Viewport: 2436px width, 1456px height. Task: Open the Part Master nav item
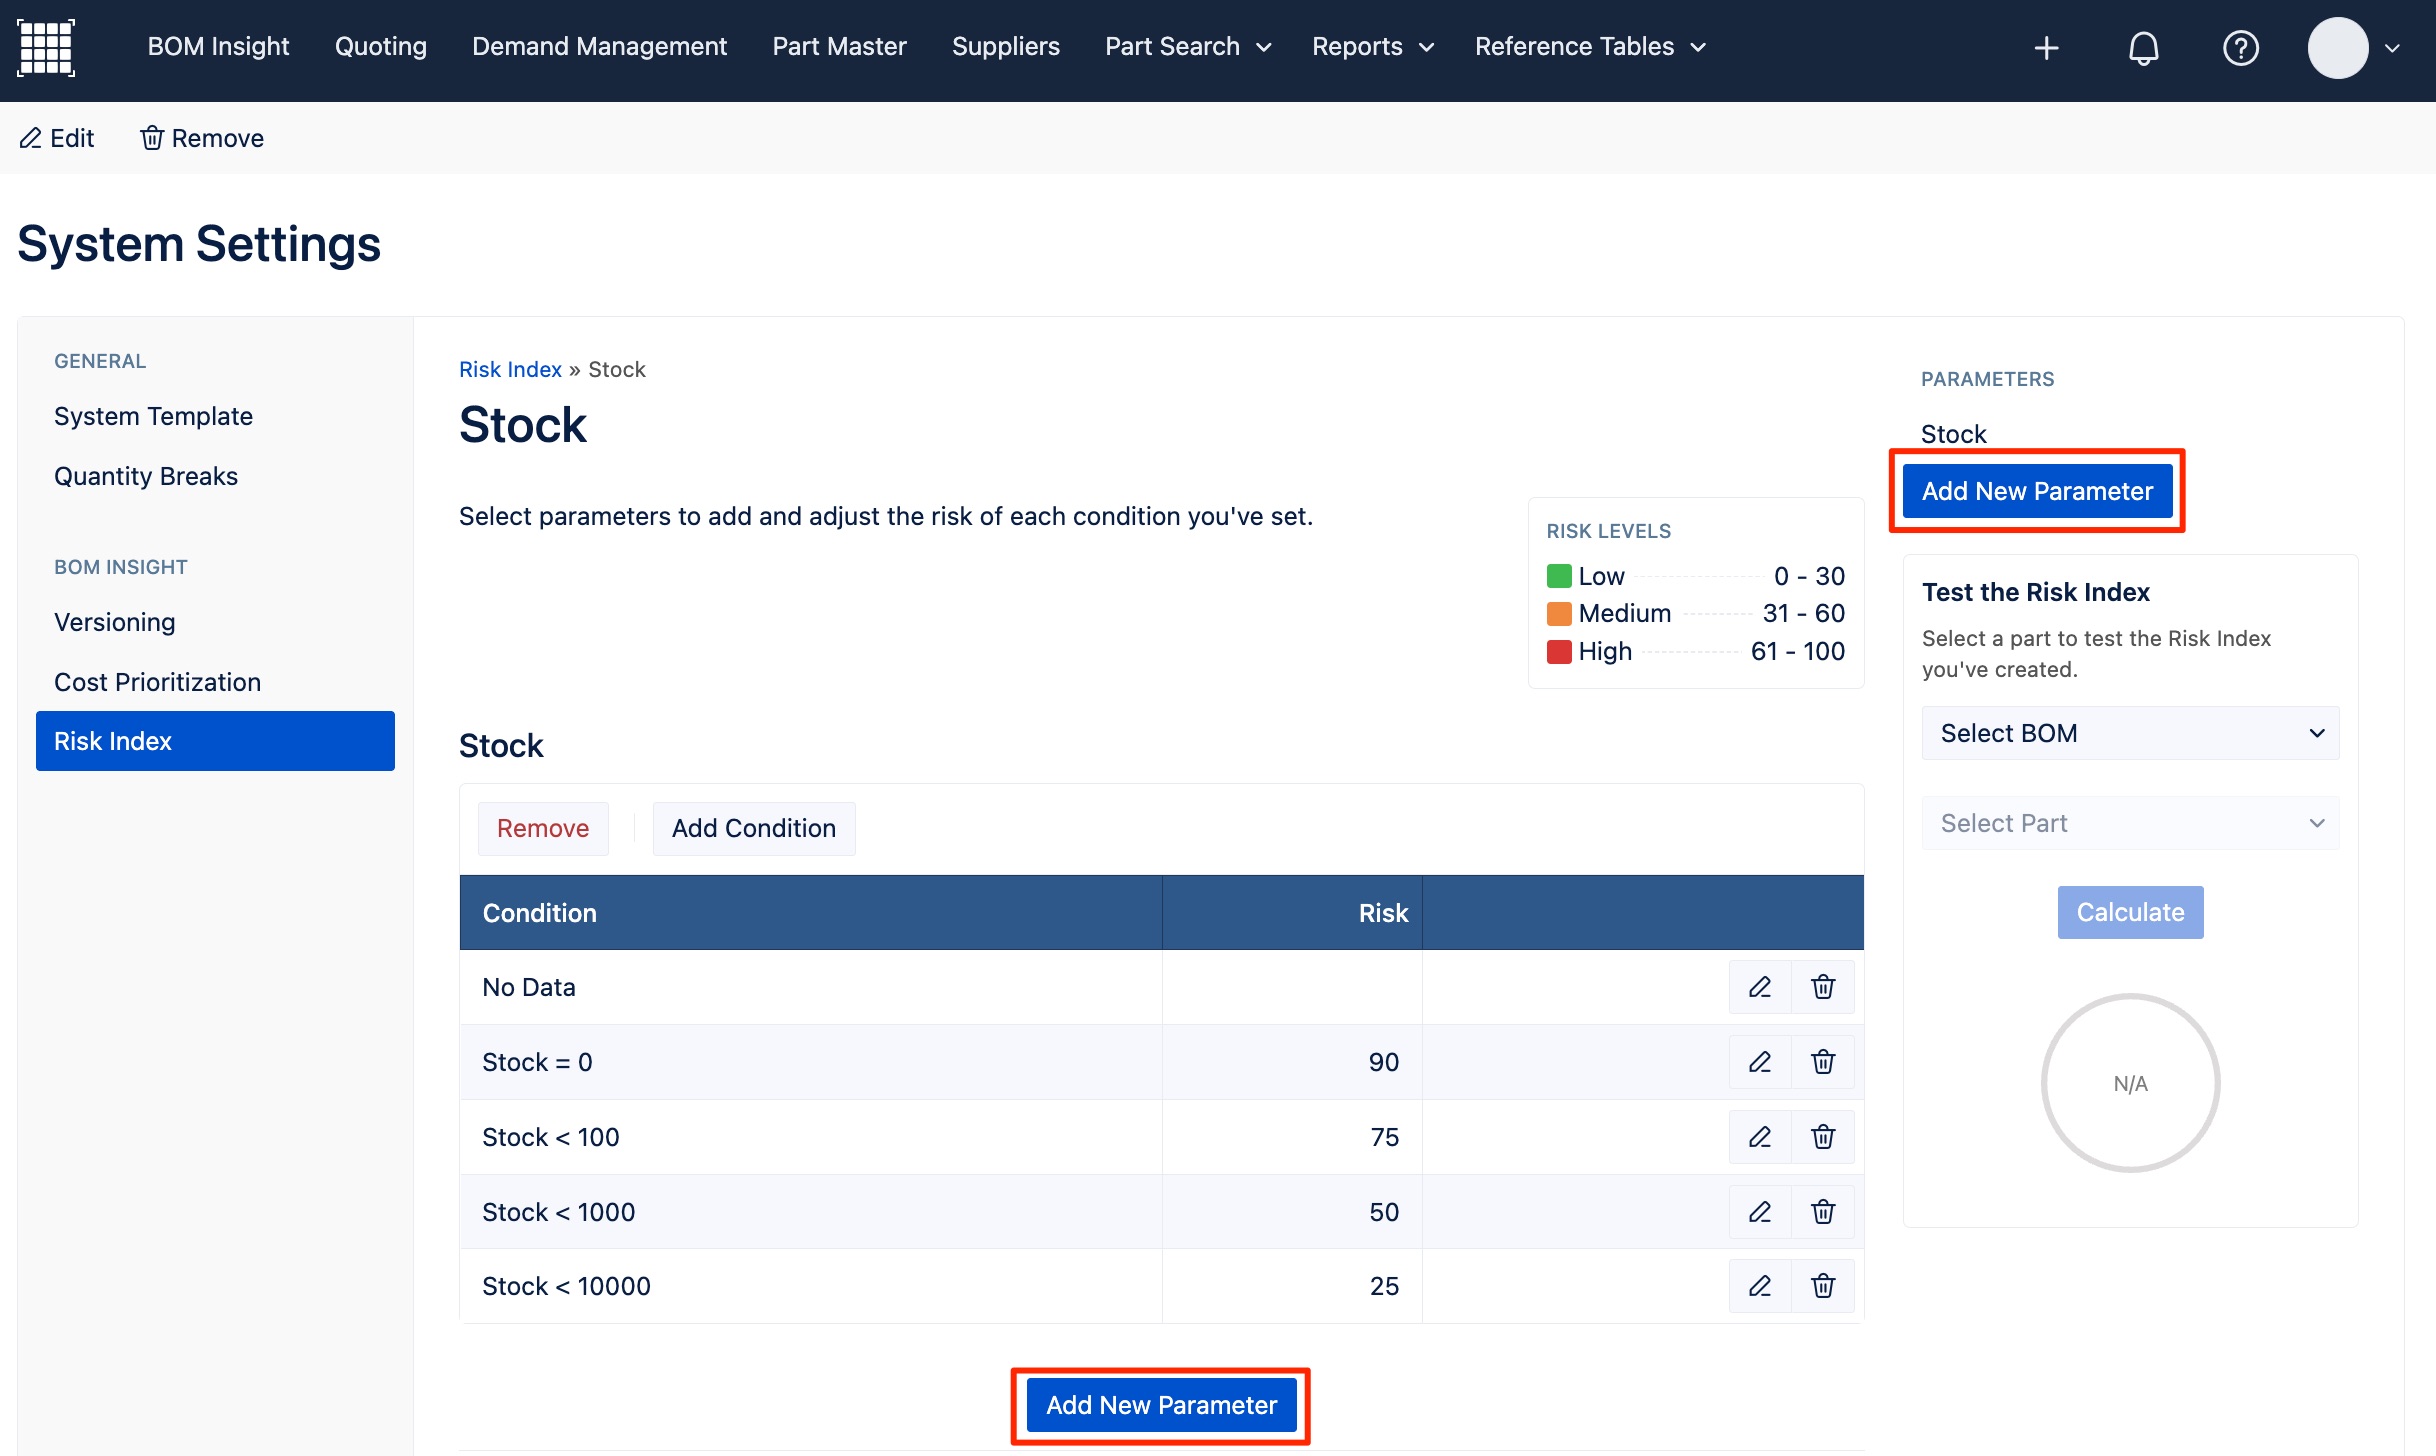click(839, 46)
